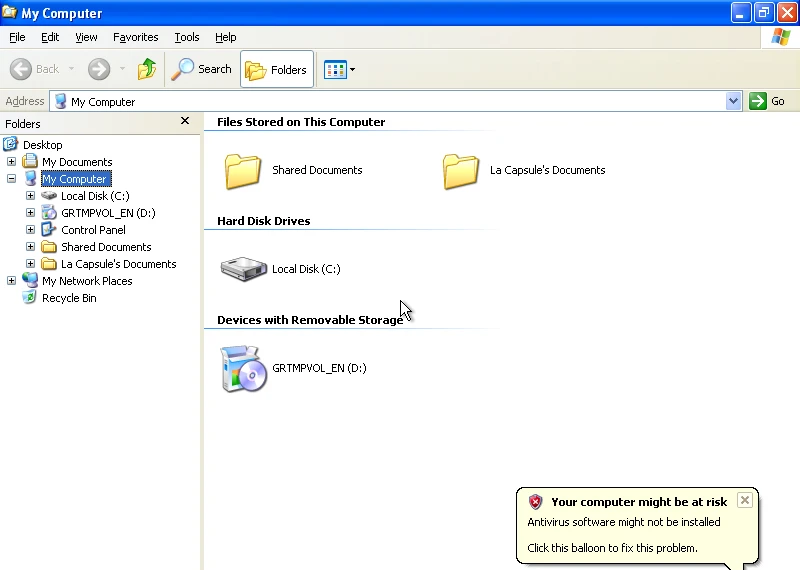
Task: Select Local Disk (C:) drive icon in tree
Action: [x=49, y=195]
